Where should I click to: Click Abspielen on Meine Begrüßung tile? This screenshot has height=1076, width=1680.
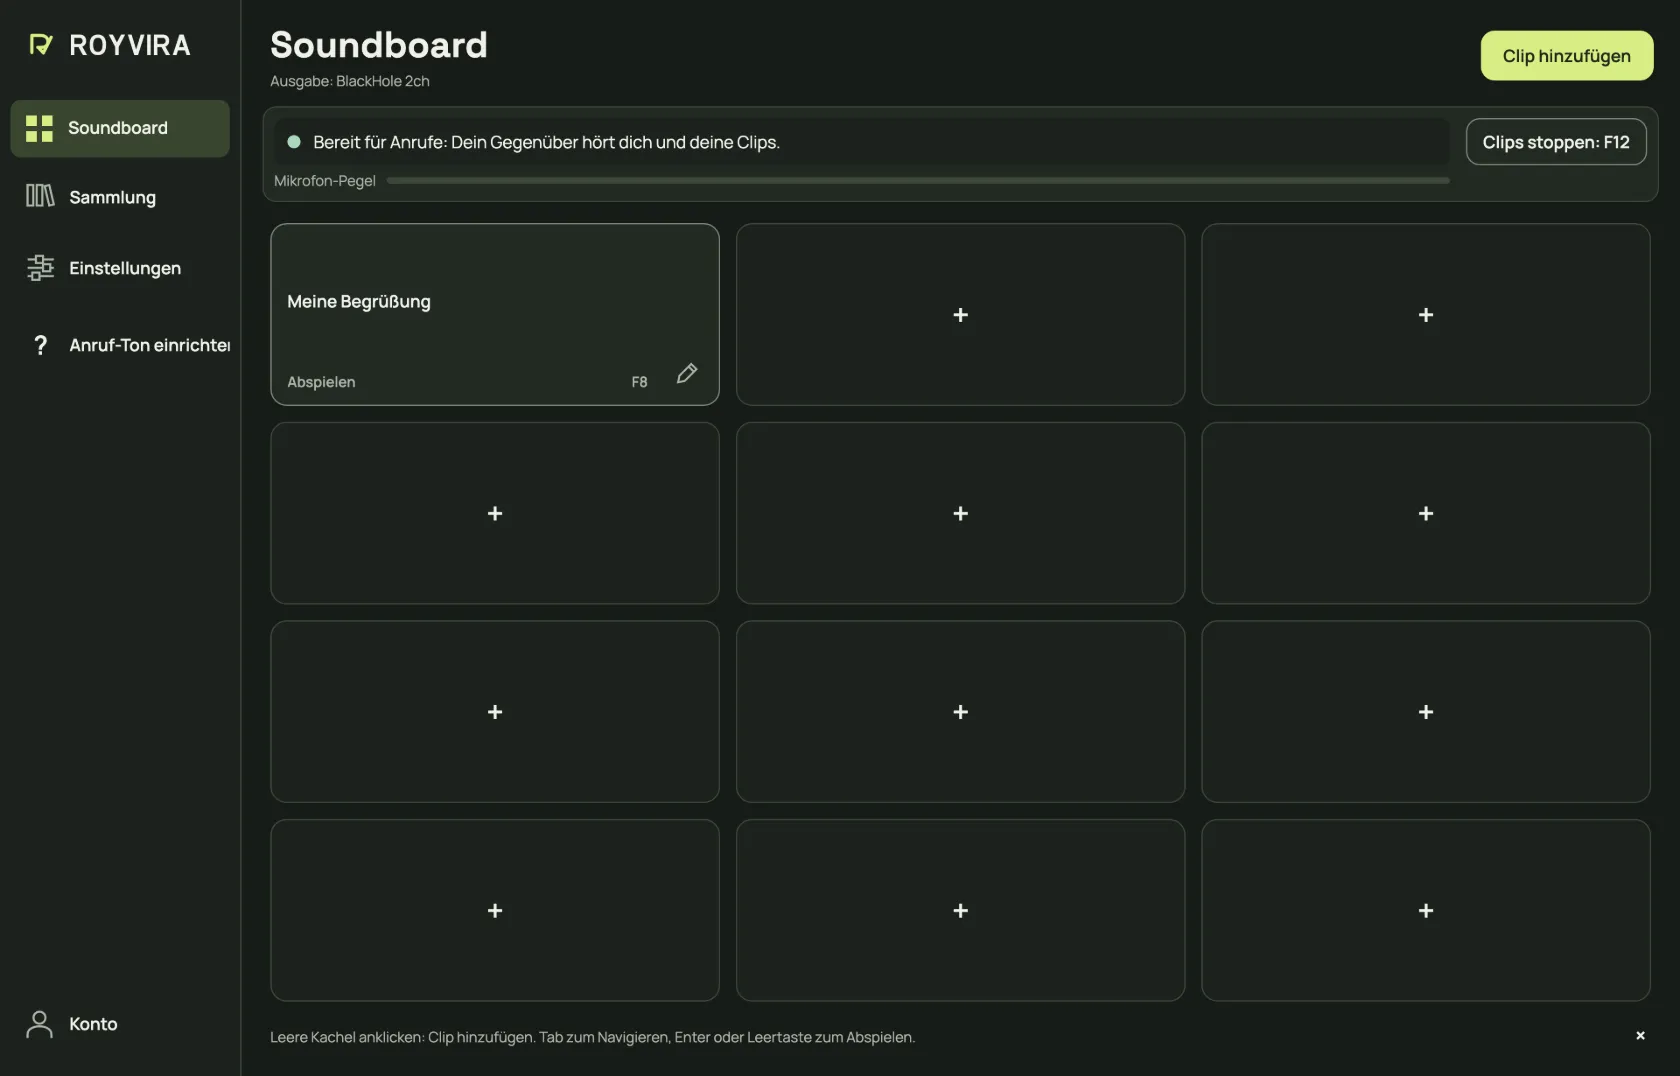[321, 382]
